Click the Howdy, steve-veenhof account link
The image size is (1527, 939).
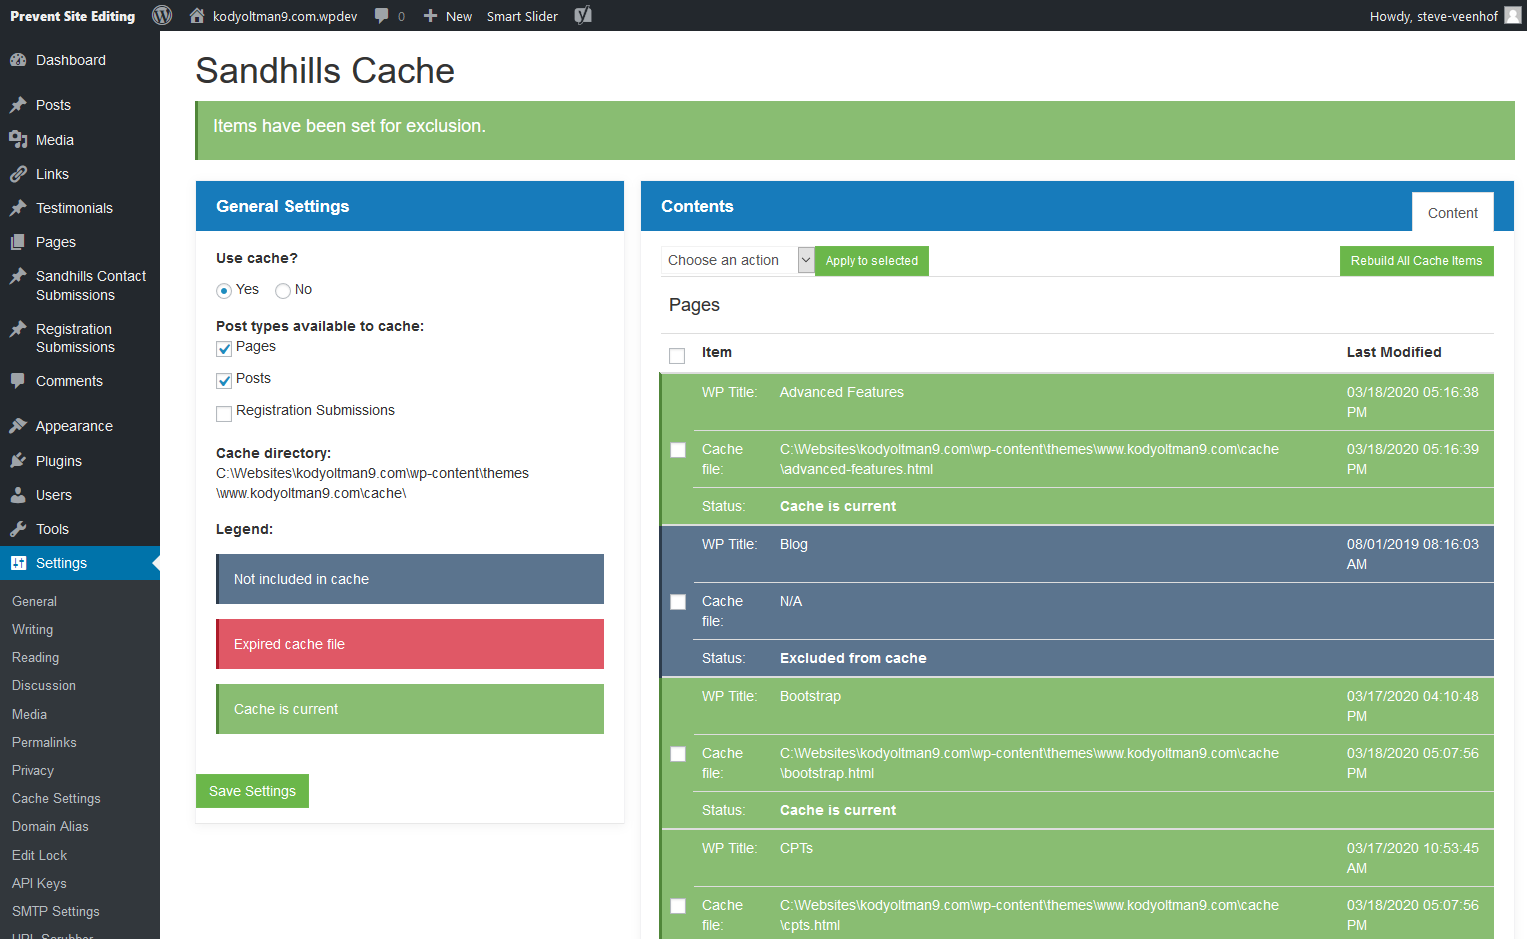coord(1434,16)
